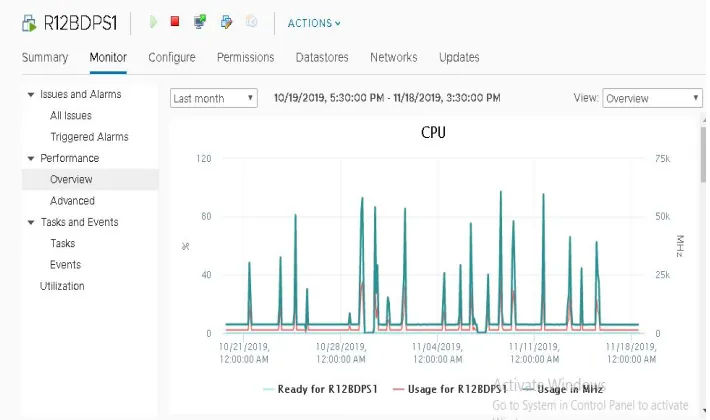
Task: Open the Configure tab
Action: click(x=172, y=57)
